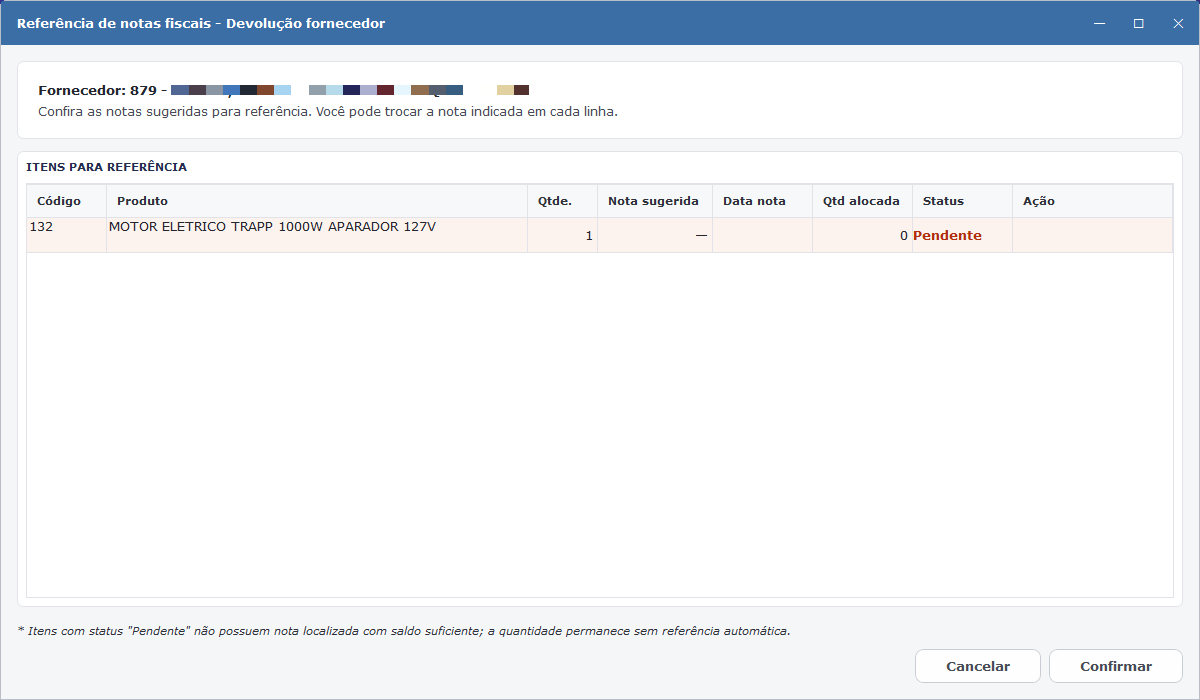Image resolution: width=1200 pixels, height=700 pixels.
Task: Click the empty Data nota cell for item 132
Action: (x=762, y=235)
